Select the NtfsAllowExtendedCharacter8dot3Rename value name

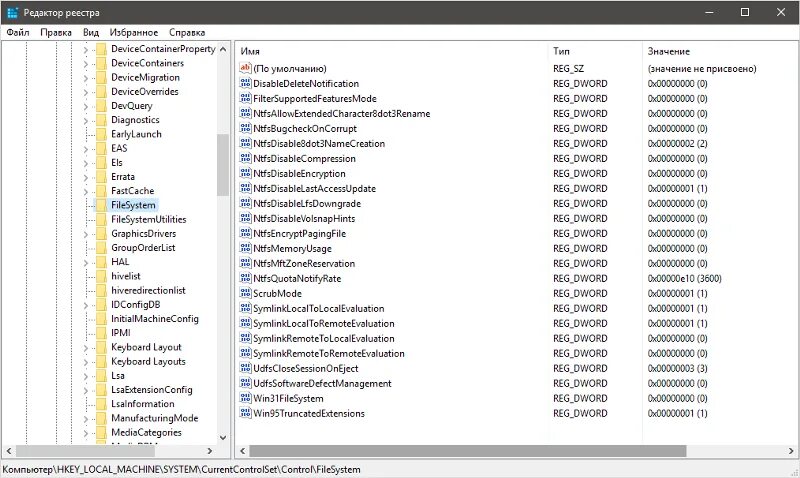(x=341, y=113)
